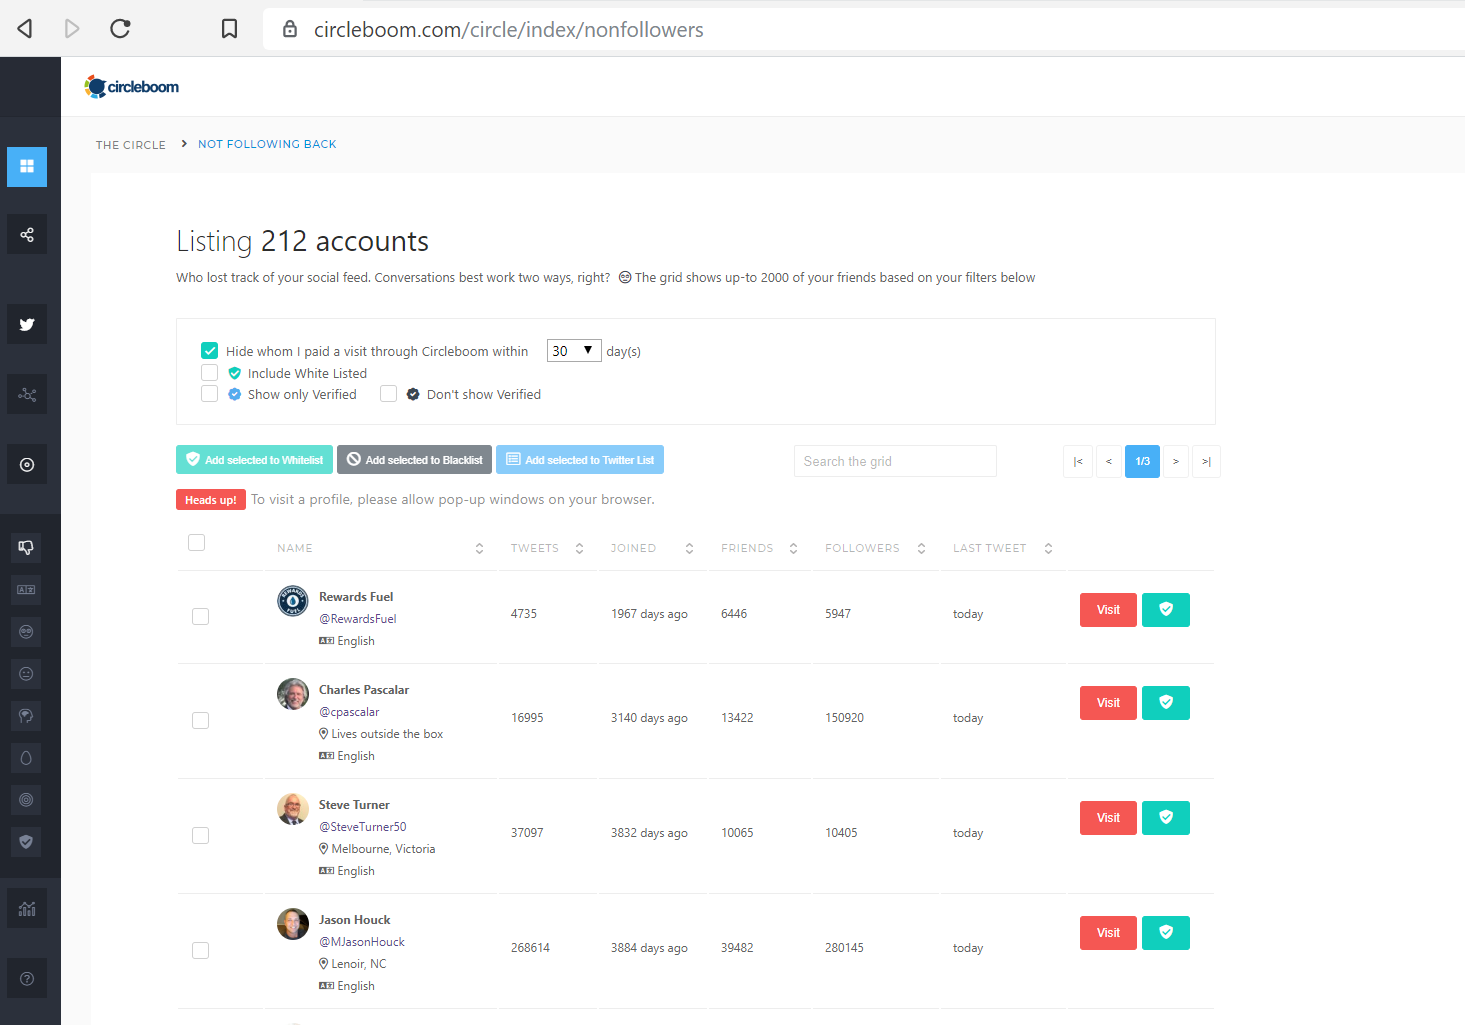Whitelist Charles Pascalar with the shield button
The image size is (1465, 1025).
pyautogui.click(x=1166, y=703)
